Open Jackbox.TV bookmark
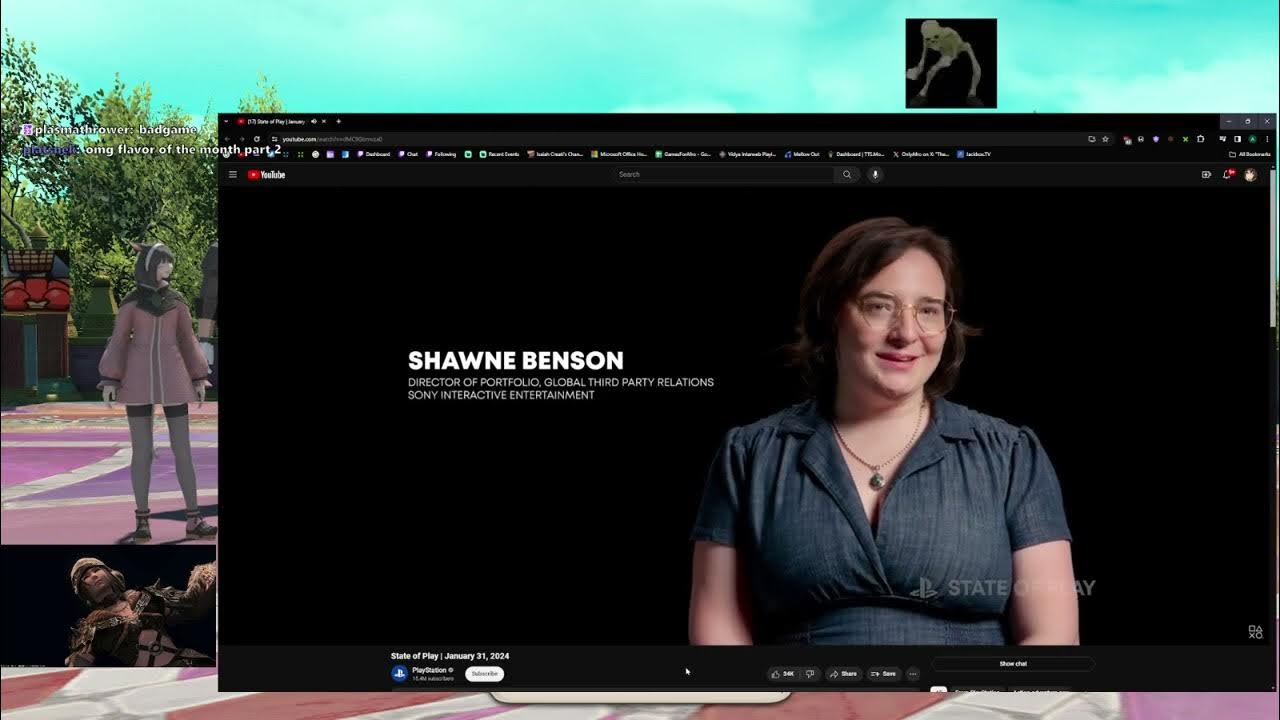 (x=973, y=154)
